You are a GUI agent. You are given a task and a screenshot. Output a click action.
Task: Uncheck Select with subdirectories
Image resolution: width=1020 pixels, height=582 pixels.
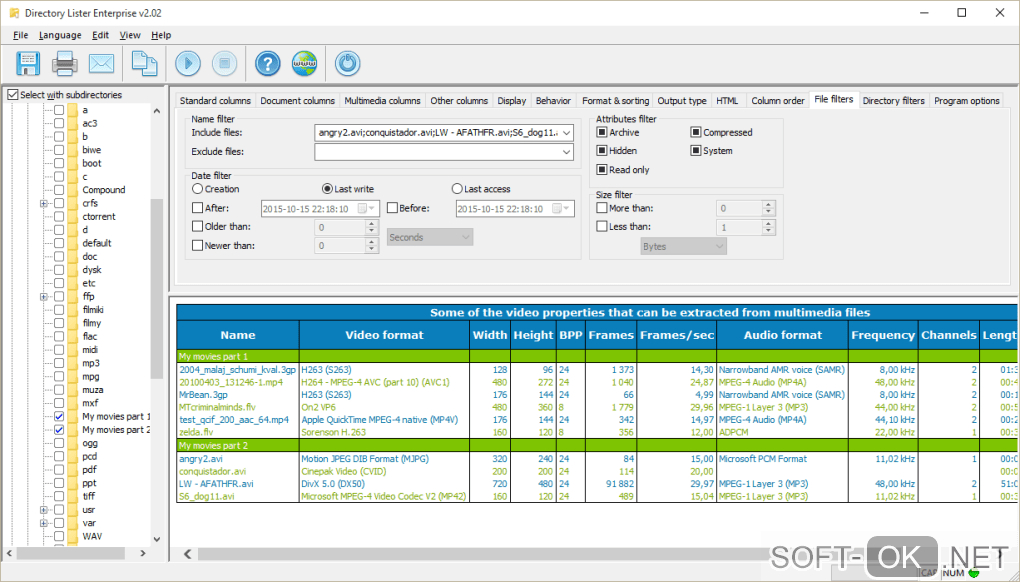13,94
